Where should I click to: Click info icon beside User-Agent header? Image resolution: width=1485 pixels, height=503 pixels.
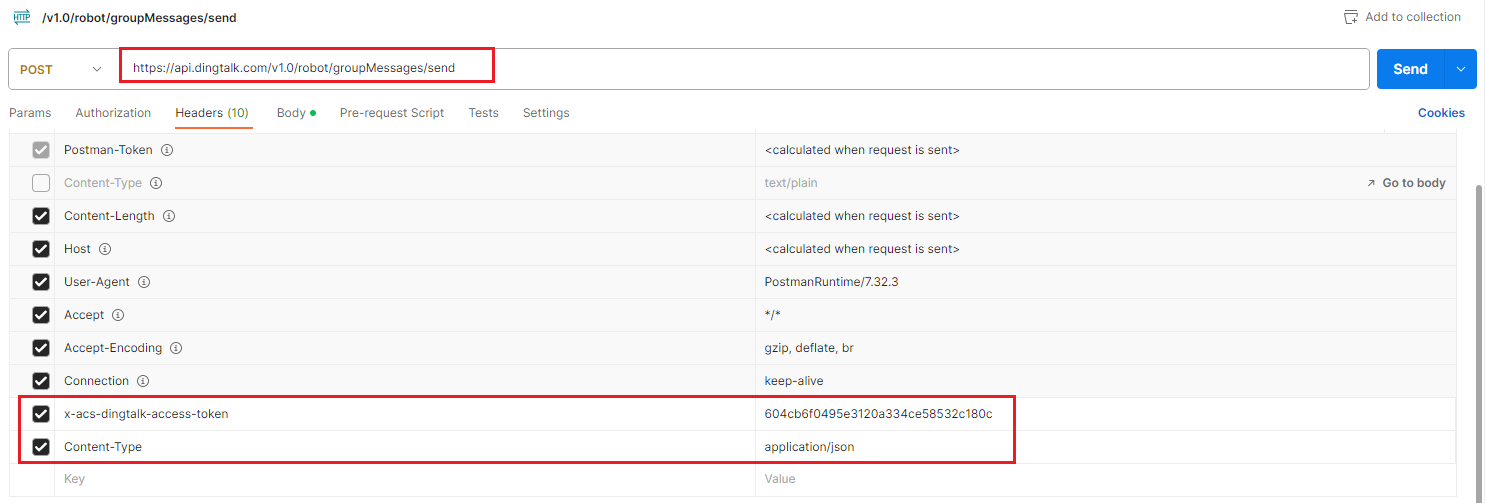click(x=144, y=282)
